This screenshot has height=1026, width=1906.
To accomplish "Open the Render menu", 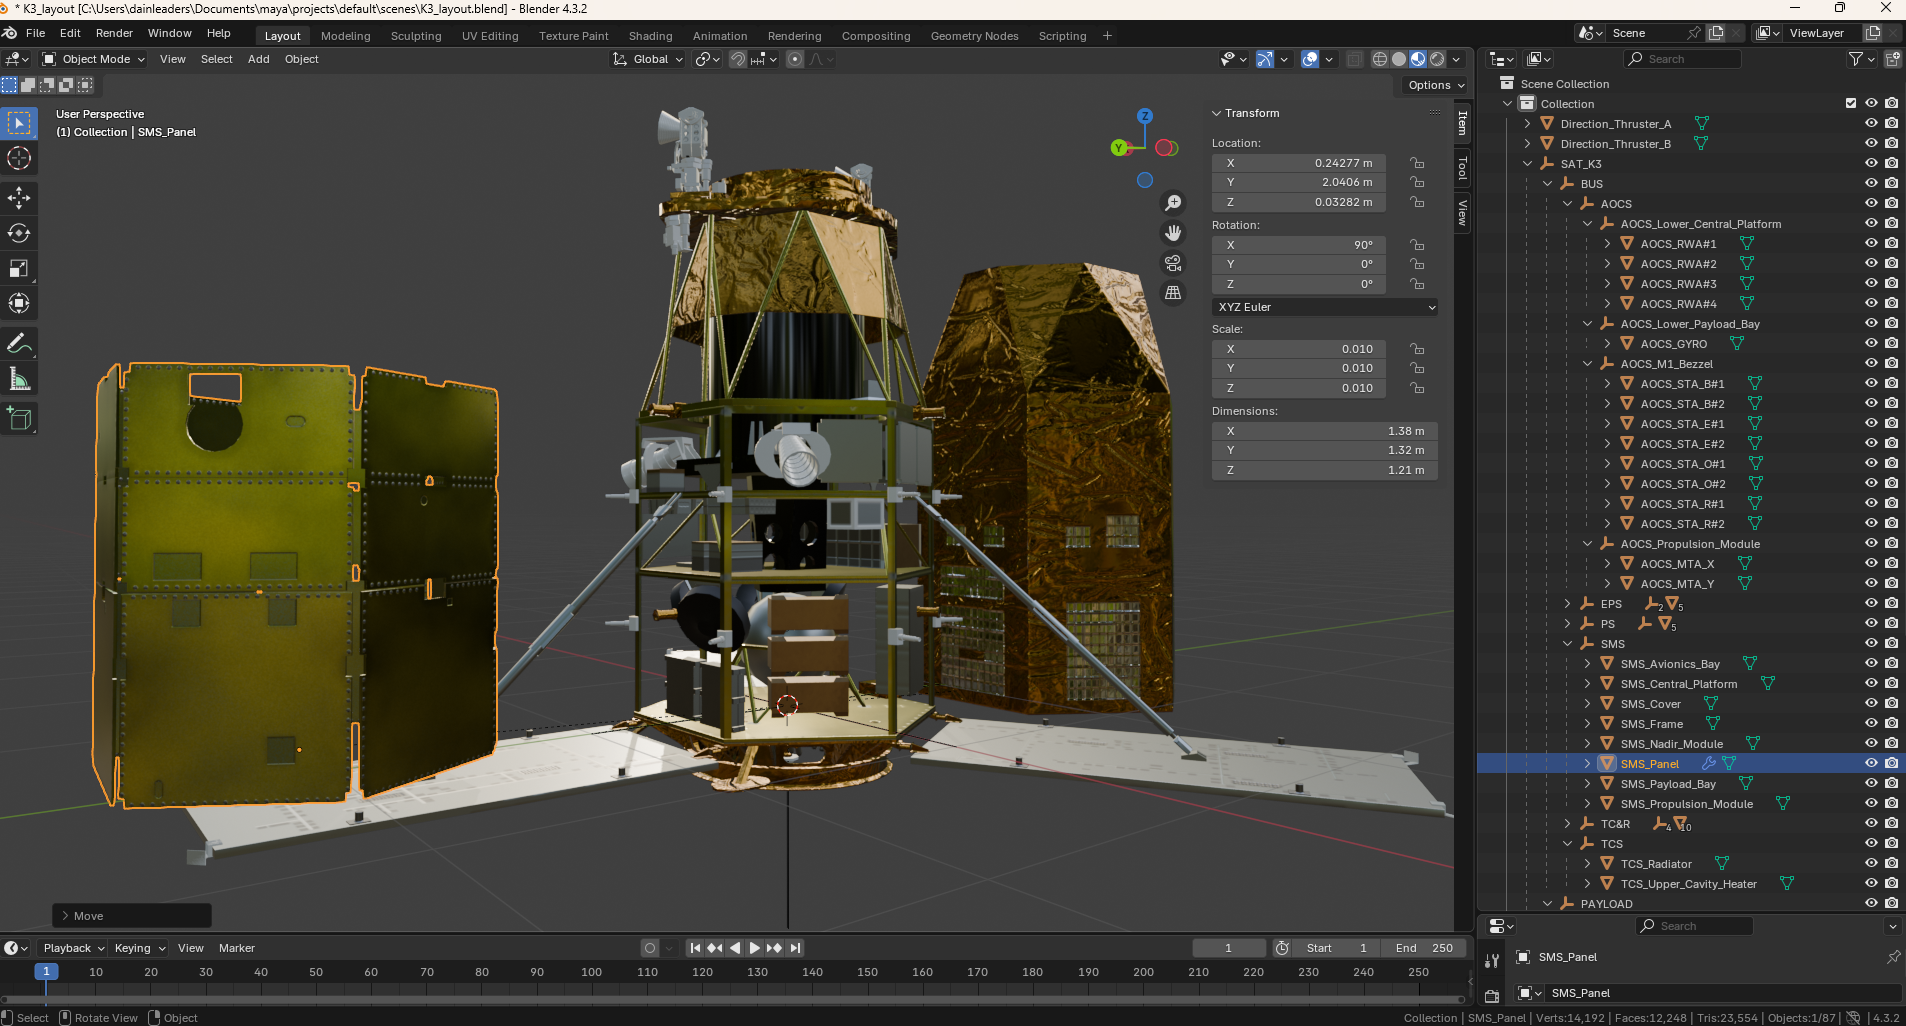I will coord(114,33).
